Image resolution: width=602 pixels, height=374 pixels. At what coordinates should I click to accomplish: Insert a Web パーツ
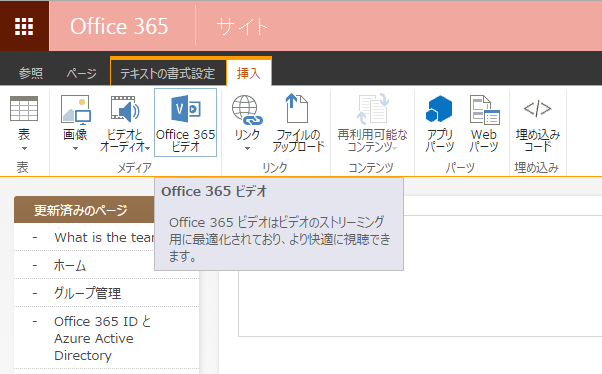coord(484,123)
